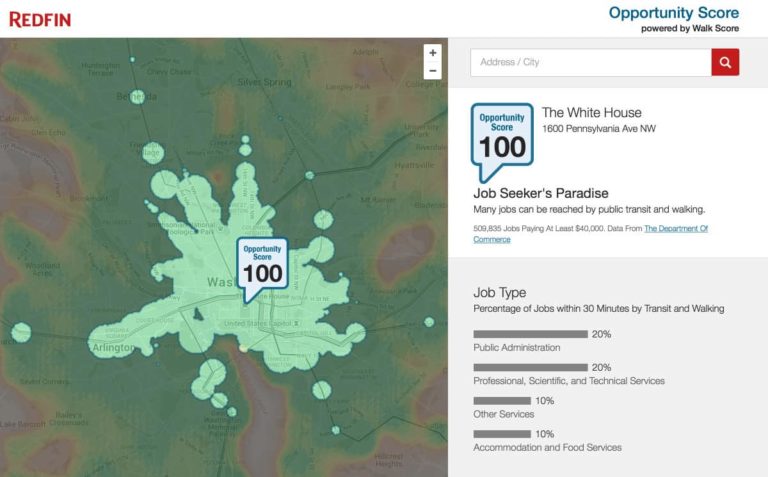Viewport: 768px width, 477px height.
Task: Zoom out on the map
Action: 432,71
